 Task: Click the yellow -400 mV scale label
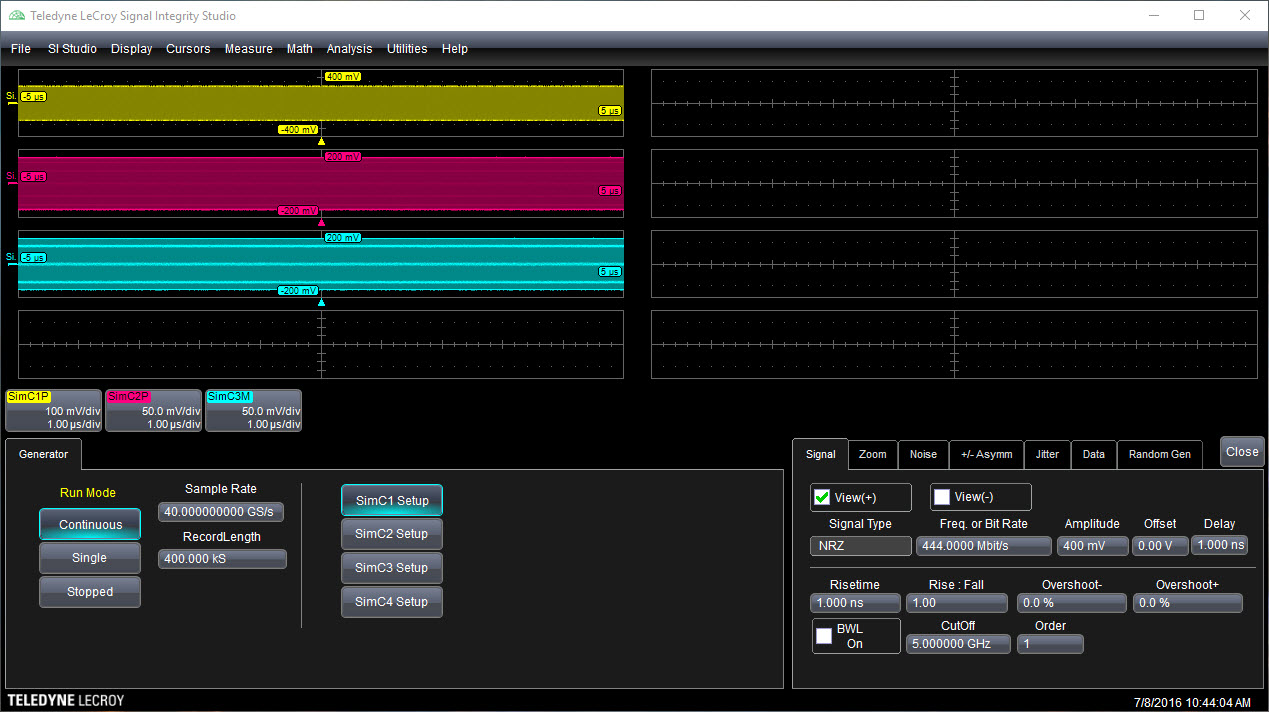pyautogui.click(x=298, y=130)
